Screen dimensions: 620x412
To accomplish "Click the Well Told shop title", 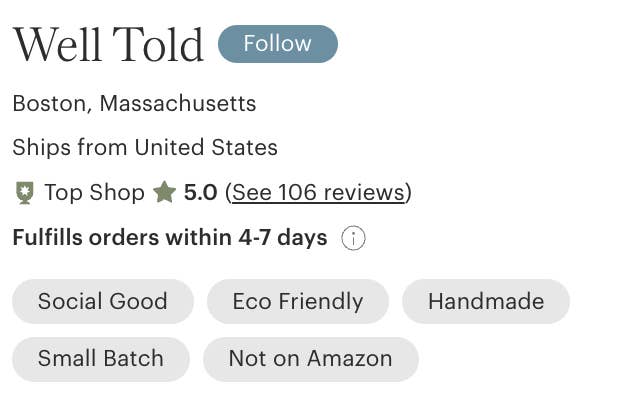I will pyautogui.click(x=108, y=45).
